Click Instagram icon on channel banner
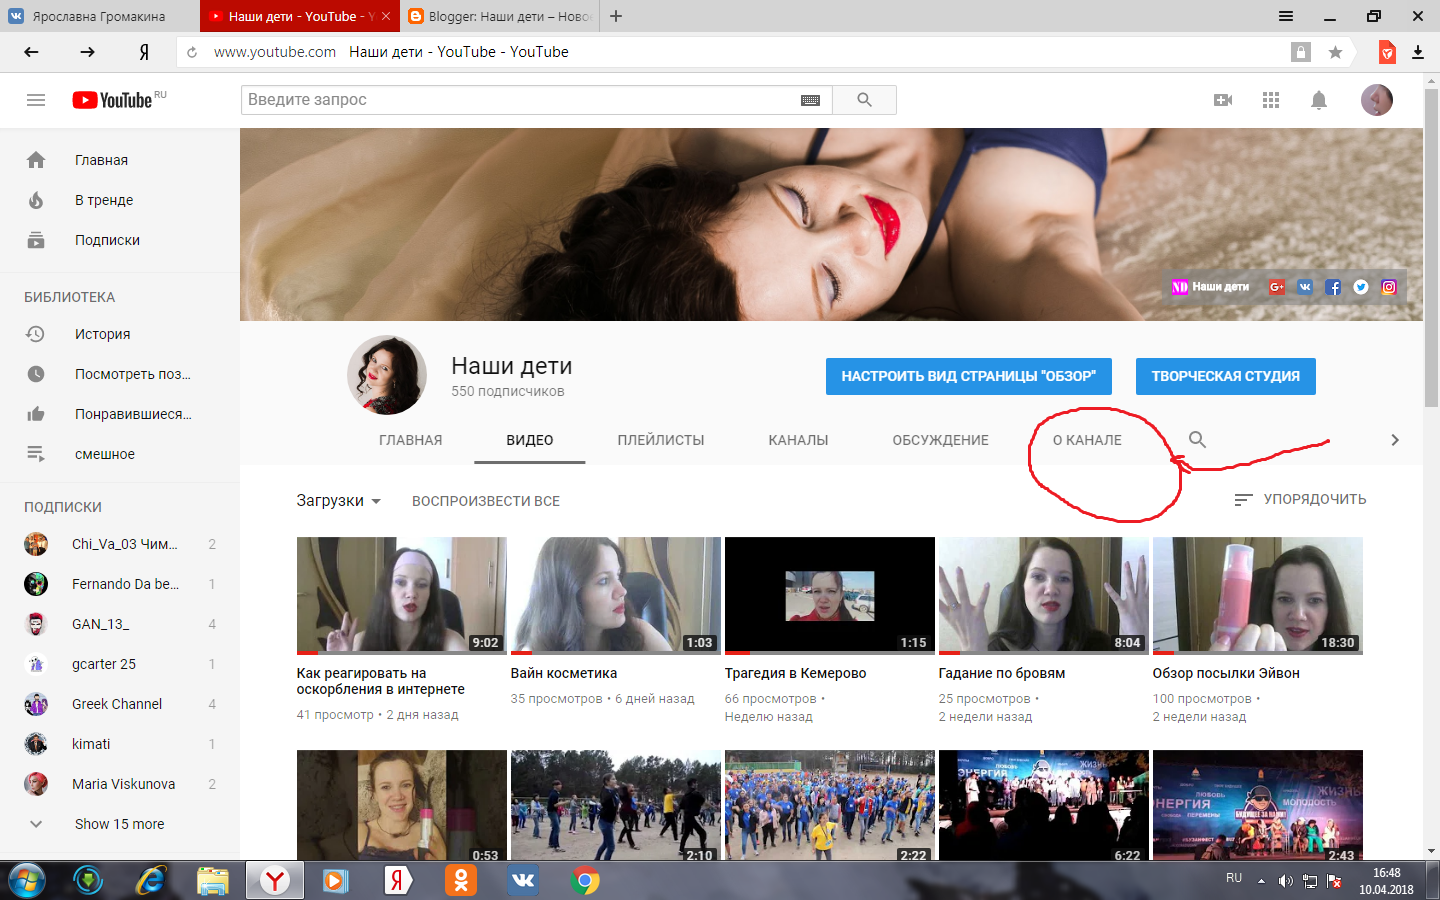1440x900 pixels. coord(1389,287)
